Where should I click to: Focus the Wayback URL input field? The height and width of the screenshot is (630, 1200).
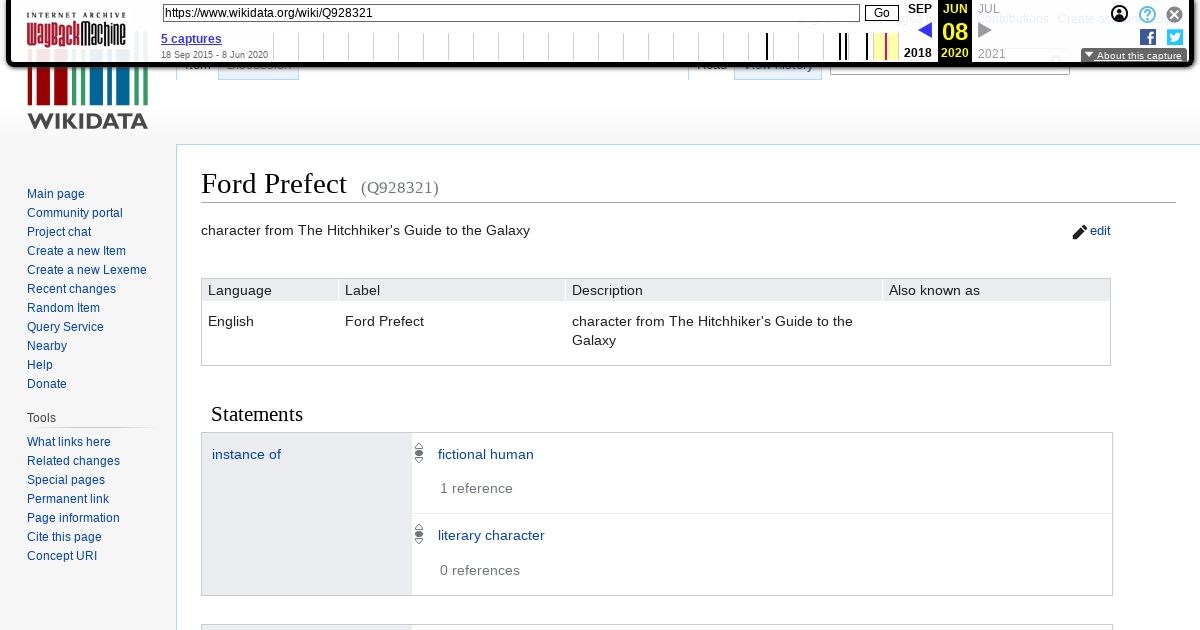pos(511,13)
